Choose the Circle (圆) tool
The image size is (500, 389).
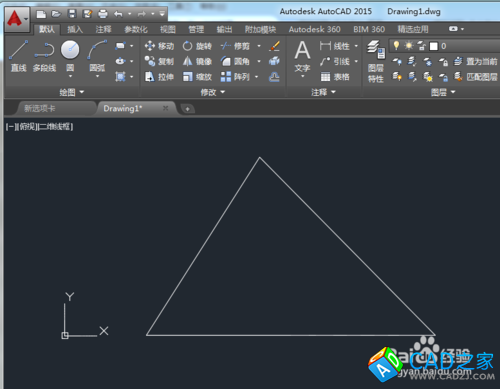pyautogui.click(x=70, y=57)
